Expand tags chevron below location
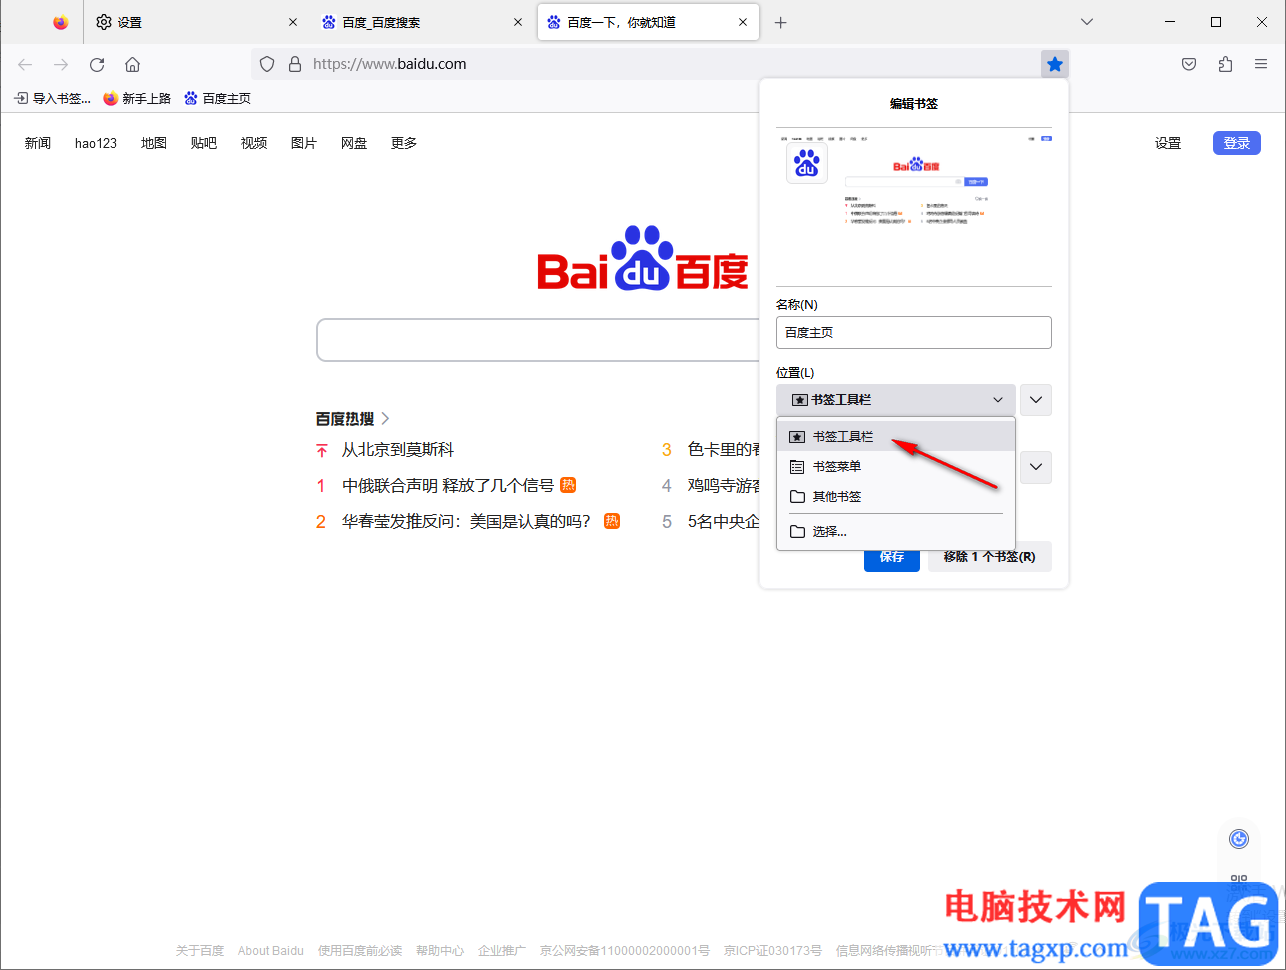This screenshot has height=970, width=1286. click(1036, 467)
